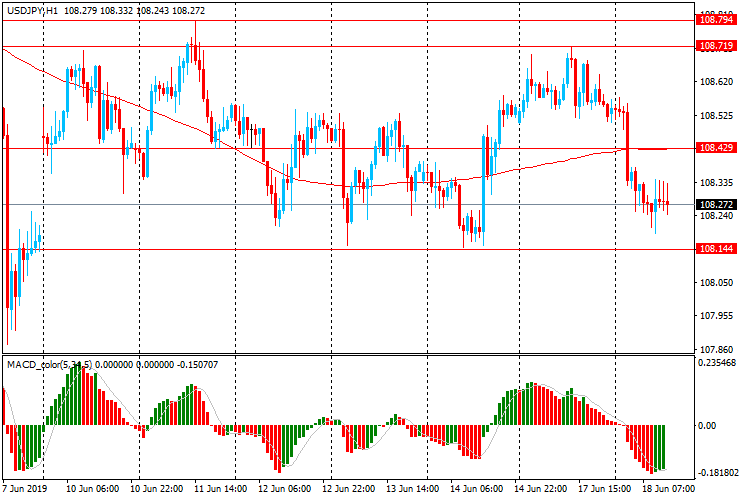Click the 108.429 red price level label
The height and width of the screenshot is (500, 740).
pos(716,148)
